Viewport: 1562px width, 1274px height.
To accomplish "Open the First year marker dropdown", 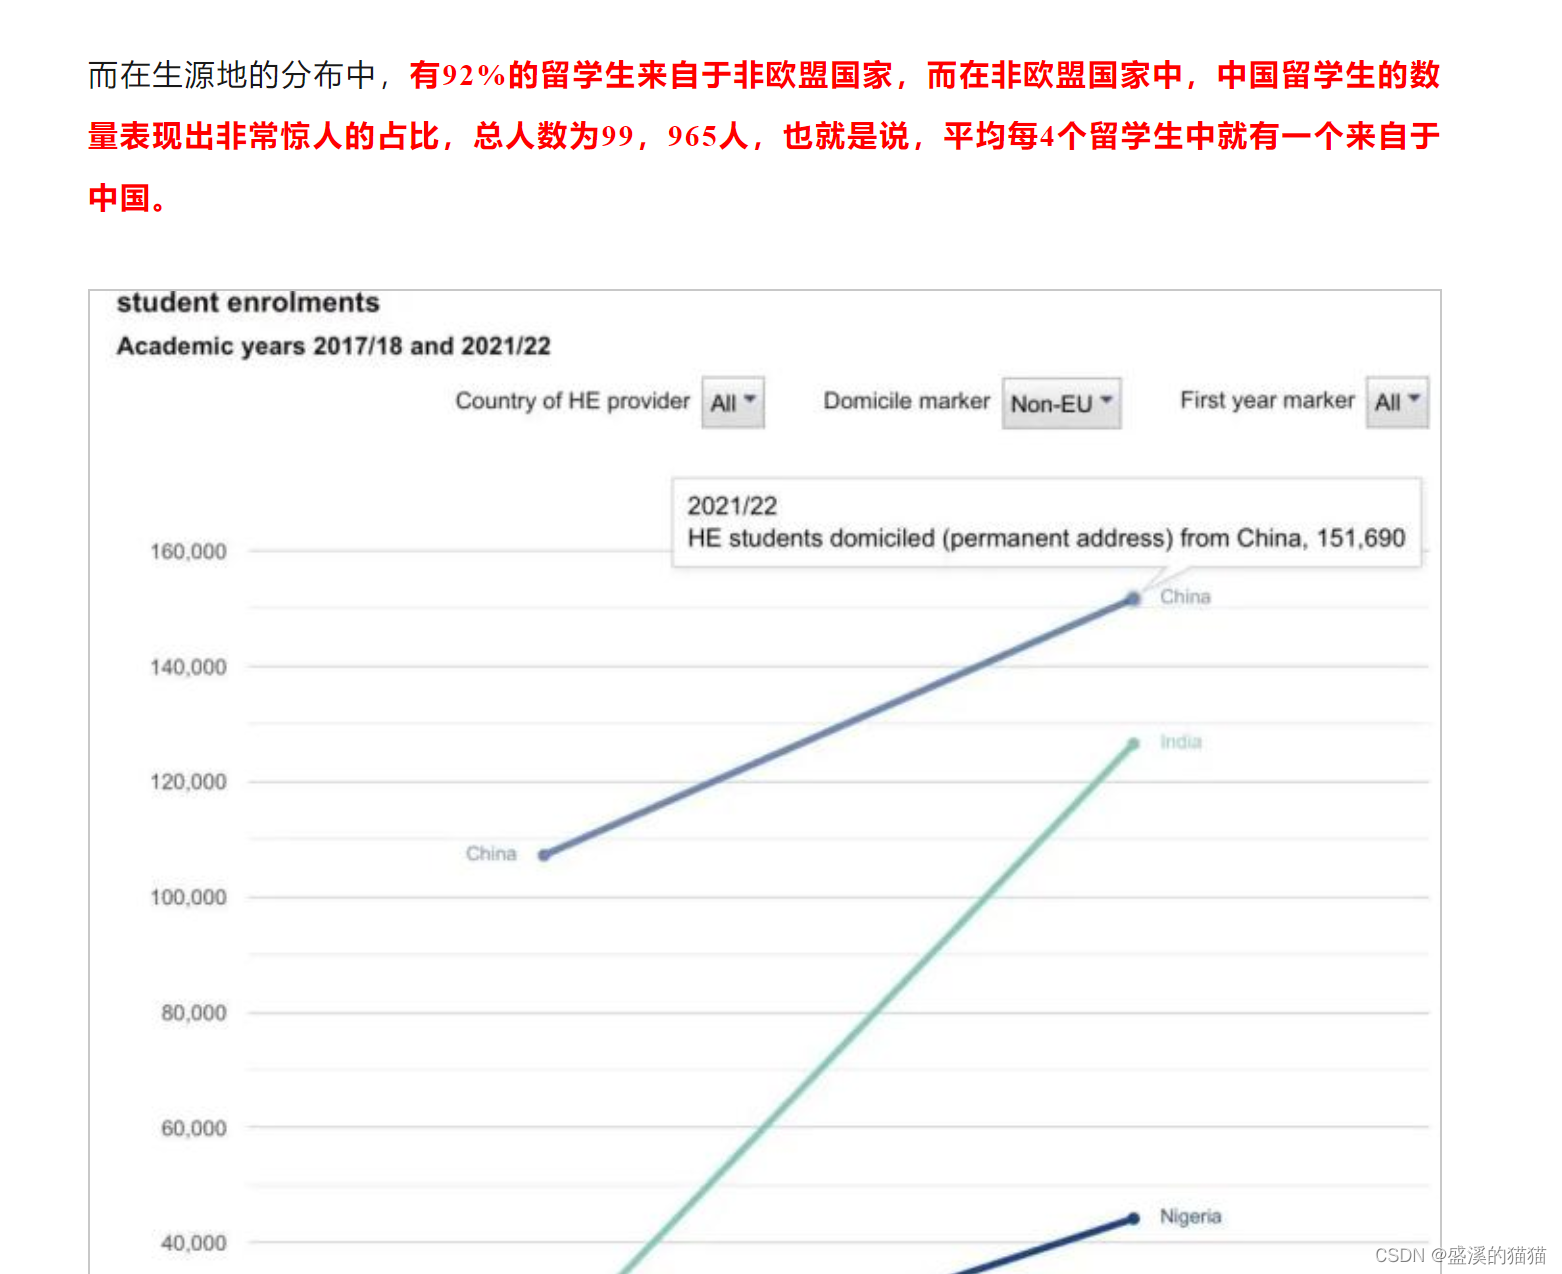I will [1397, 402].
